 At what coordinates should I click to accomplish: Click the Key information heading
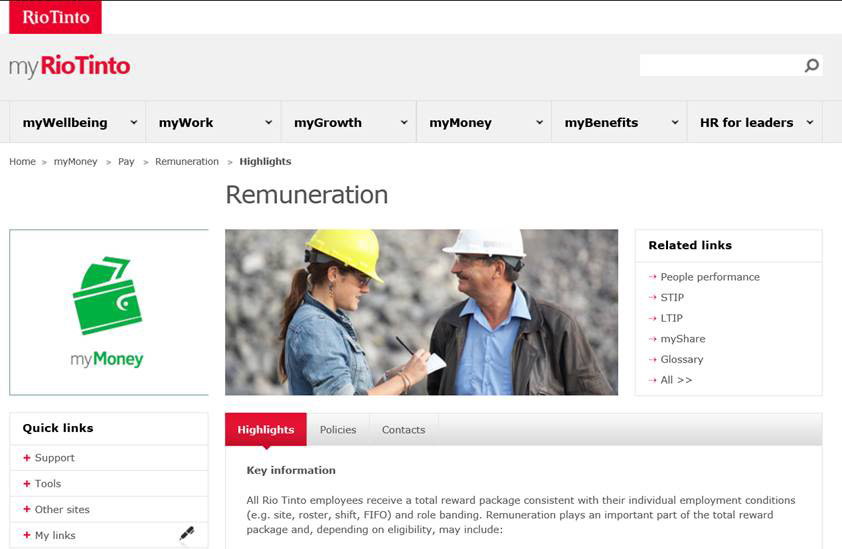(x=291, y=470)
